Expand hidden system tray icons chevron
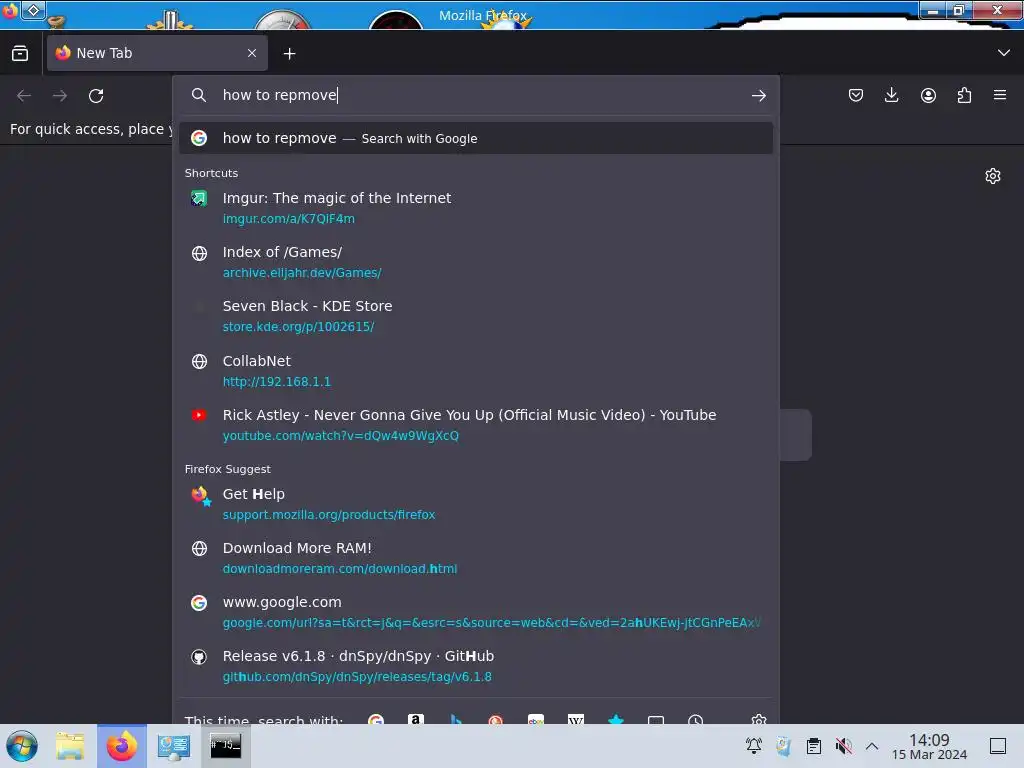Screen dimensions: 1024x768 (872, 746)
